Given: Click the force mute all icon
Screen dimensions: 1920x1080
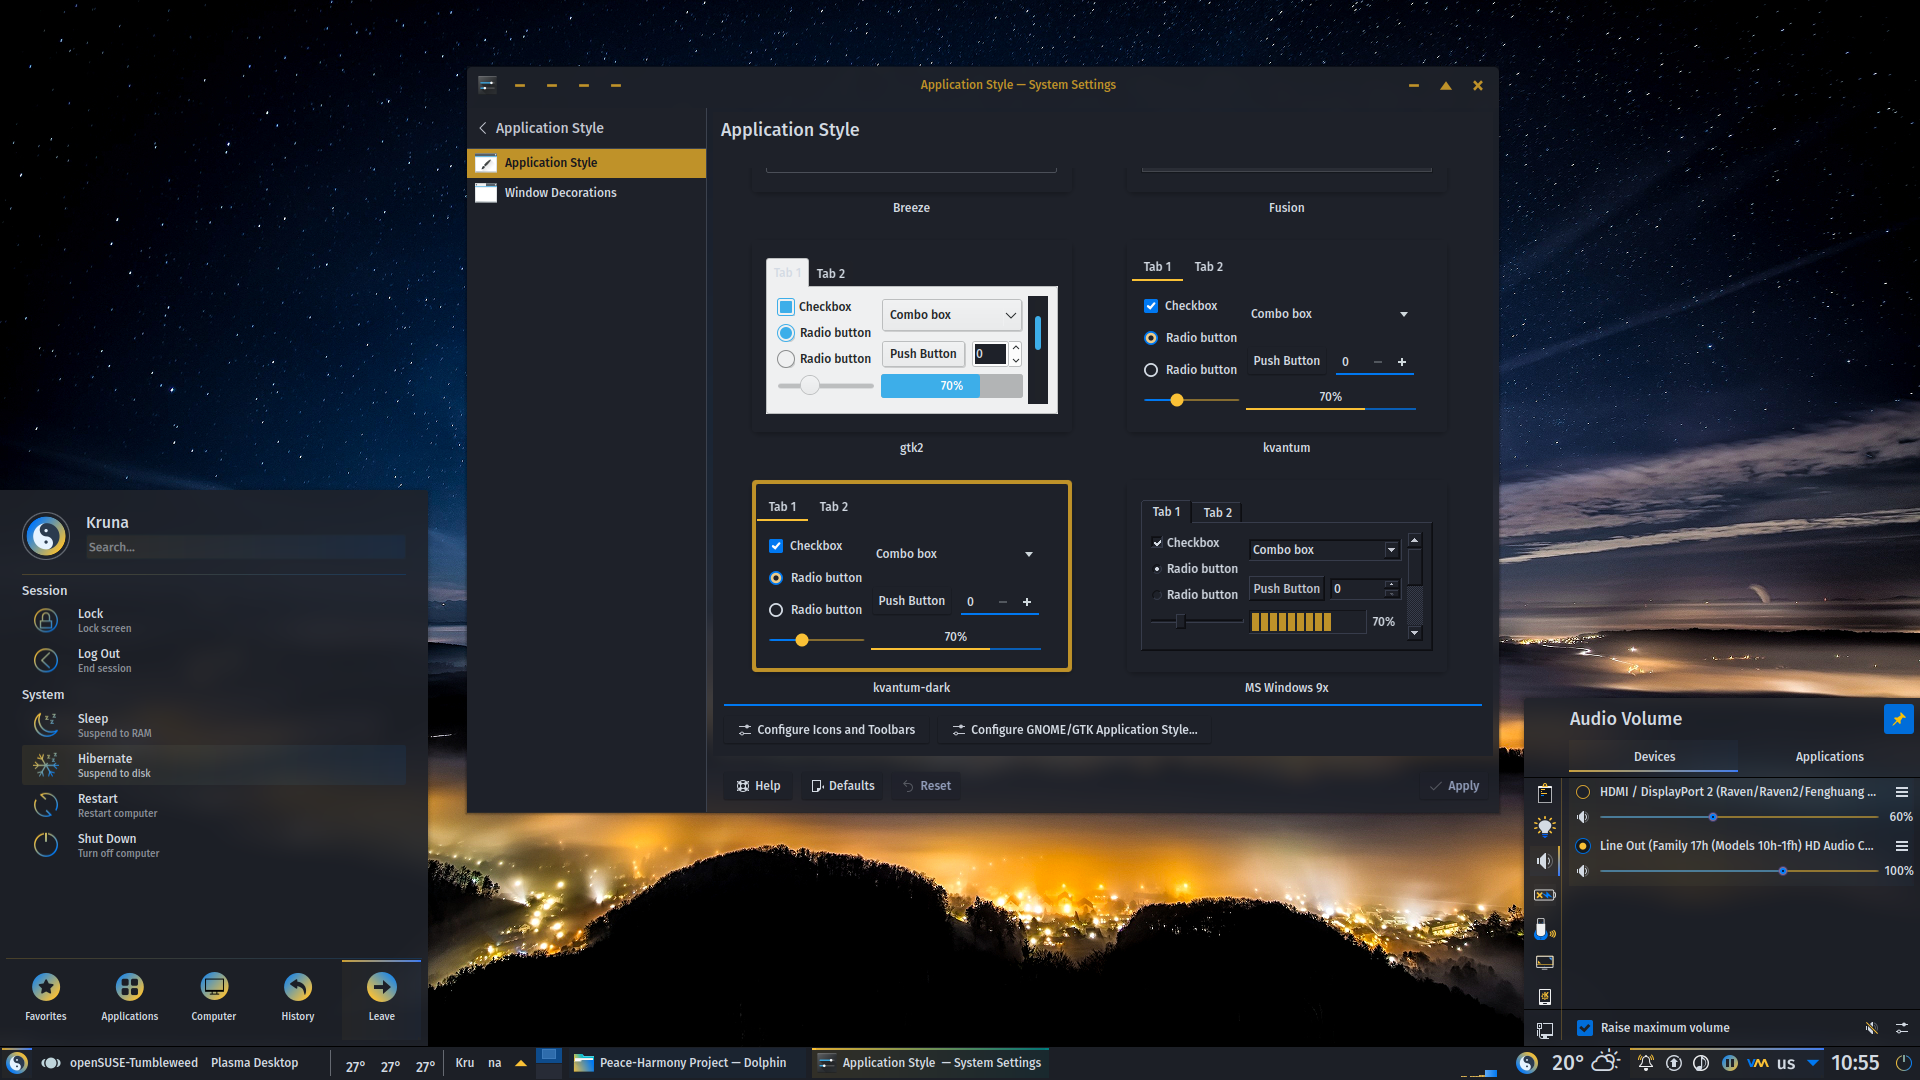Looking at the screenshot, I should coord(1871,1028).
